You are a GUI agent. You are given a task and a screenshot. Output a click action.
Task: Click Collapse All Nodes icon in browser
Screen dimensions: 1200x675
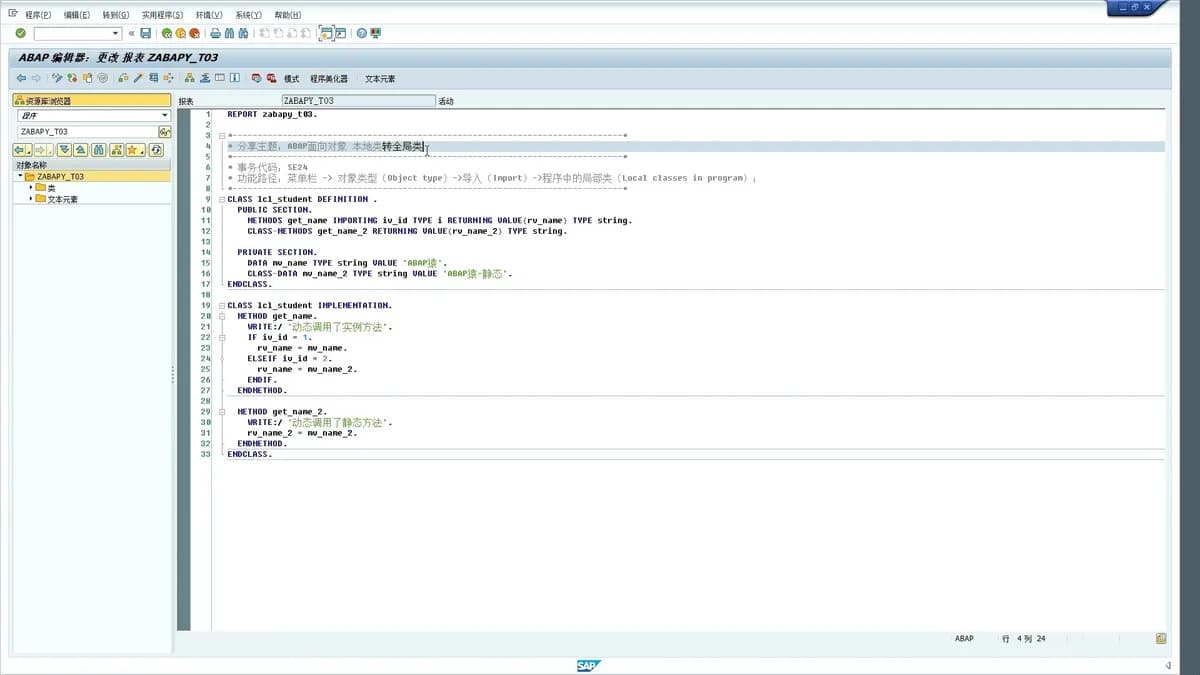81,150
